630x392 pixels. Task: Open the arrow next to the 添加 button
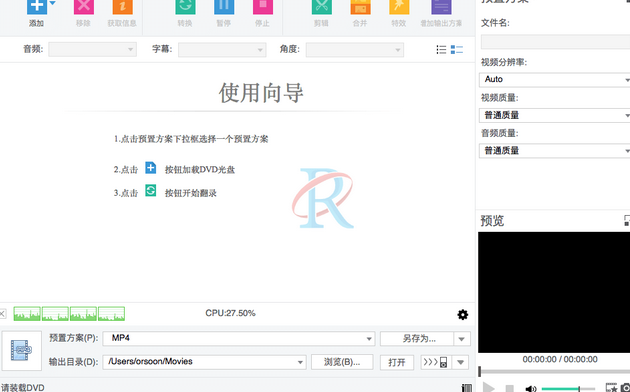tap(53, 4)
